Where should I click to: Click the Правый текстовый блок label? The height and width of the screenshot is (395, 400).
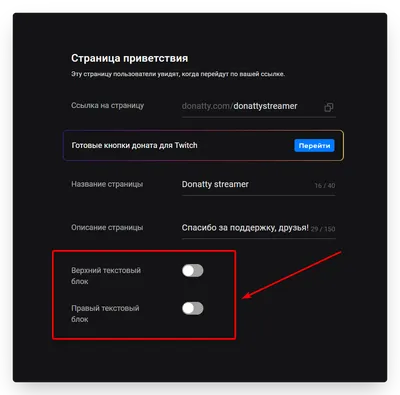click(105, 313)
